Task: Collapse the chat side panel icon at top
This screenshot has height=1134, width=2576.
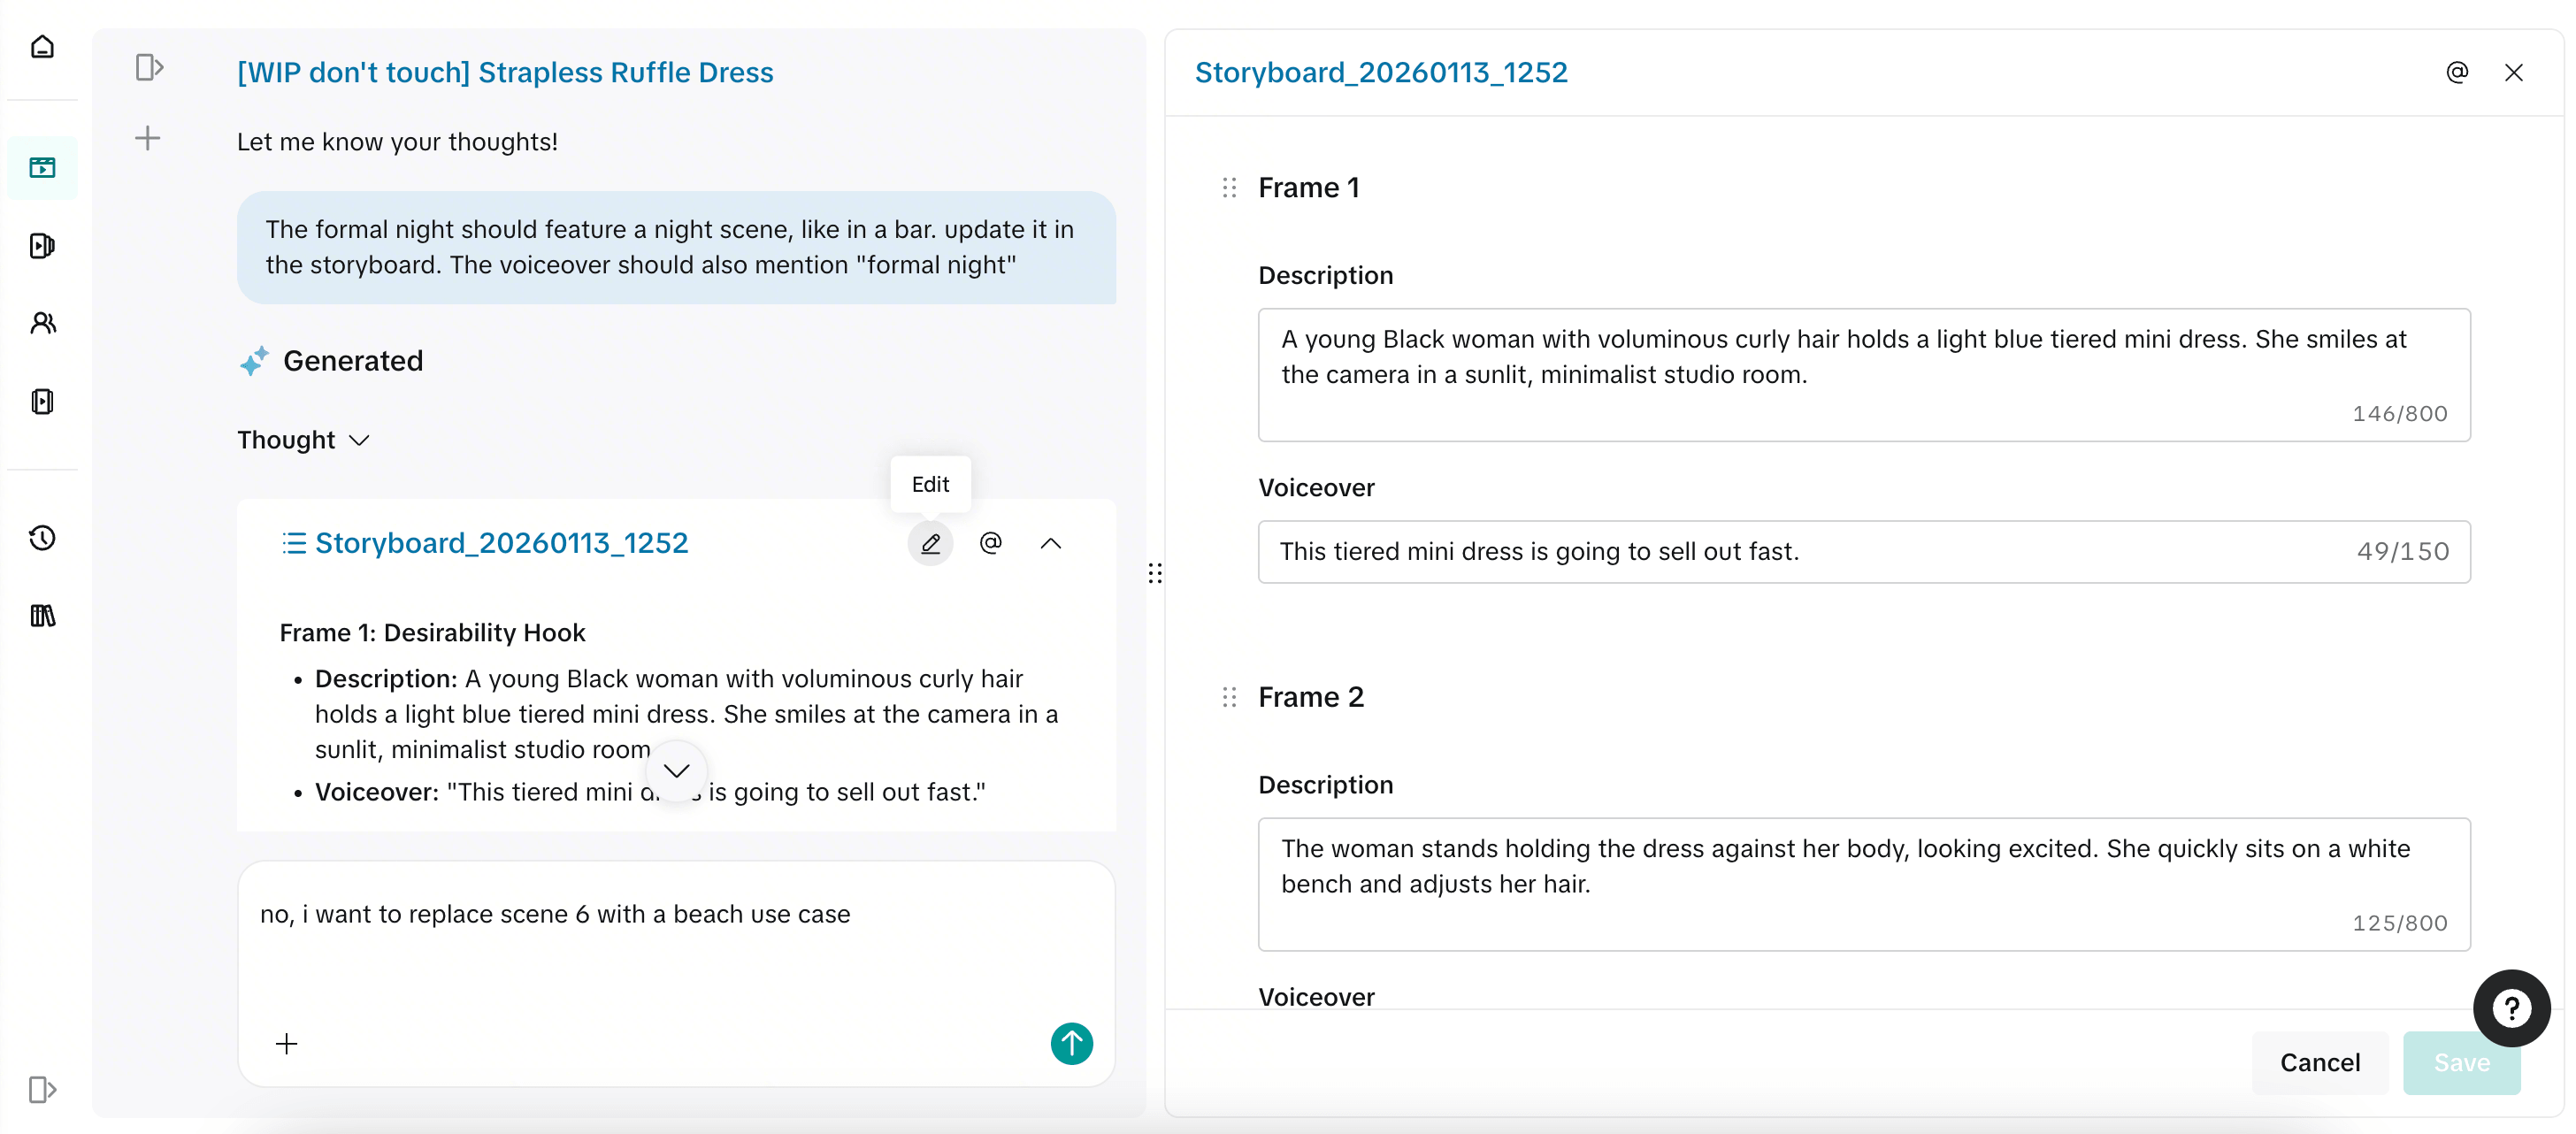Action: 149,67
